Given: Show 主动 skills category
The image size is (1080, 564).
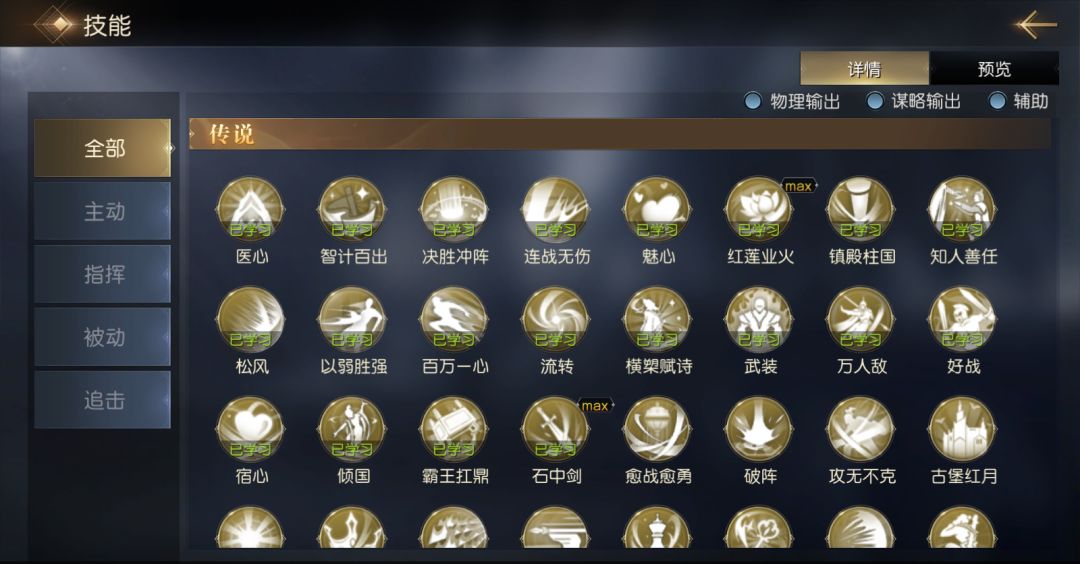Looking at the screenshot, I should pos(103,211).
